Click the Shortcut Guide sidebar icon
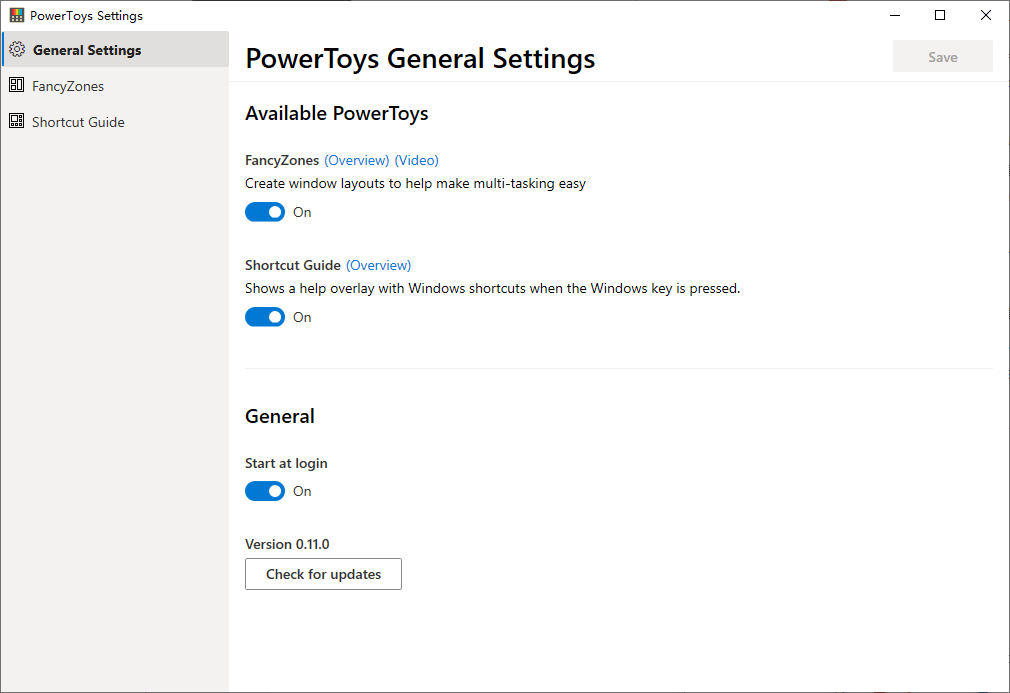 16,122
